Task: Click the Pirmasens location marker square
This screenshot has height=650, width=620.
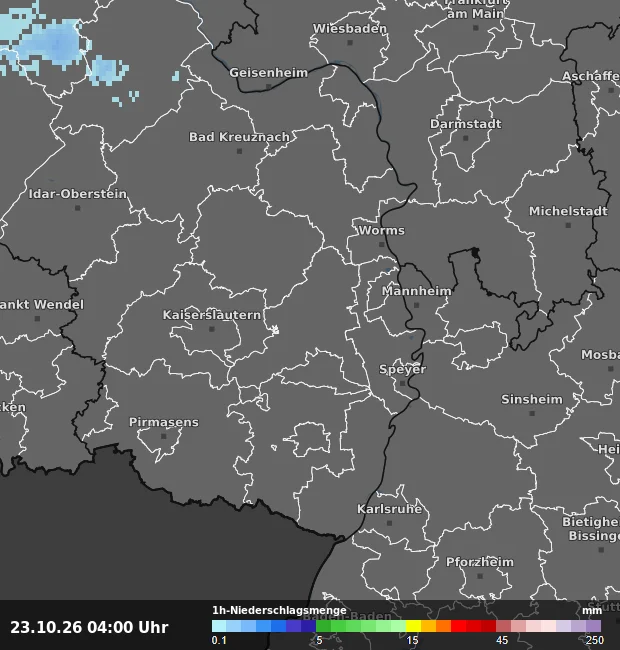Action: [x=164, y=436]
